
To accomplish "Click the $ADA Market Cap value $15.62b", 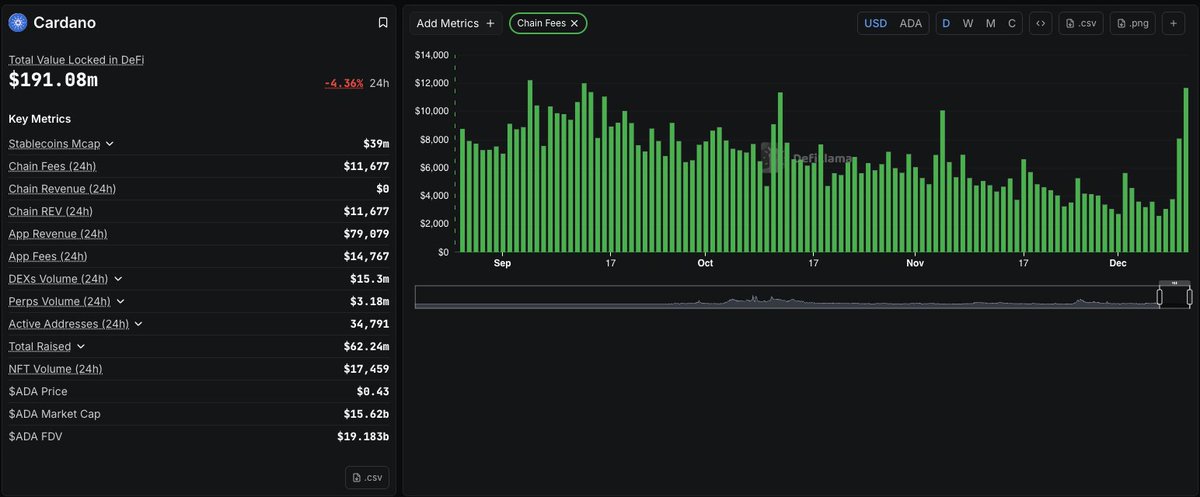I will pyautogui.click(x=366, y=414).
